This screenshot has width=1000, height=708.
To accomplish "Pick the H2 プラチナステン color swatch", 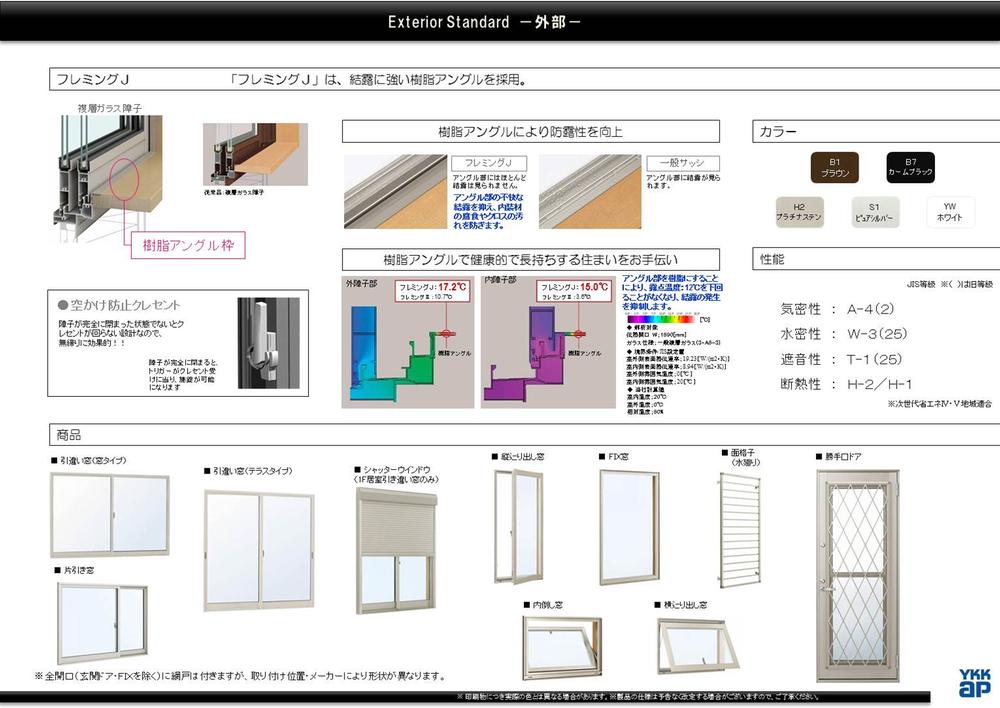I will (x=799, y=211).
